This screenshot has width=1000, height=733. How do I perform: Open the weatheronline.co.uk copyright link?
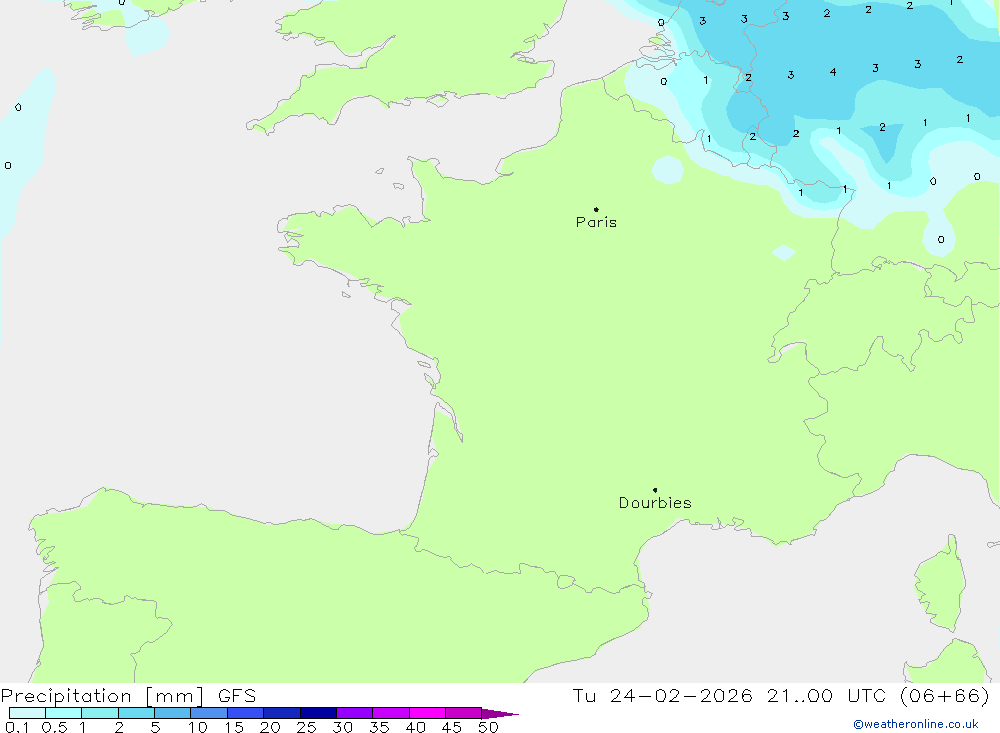tap(916, 724)
